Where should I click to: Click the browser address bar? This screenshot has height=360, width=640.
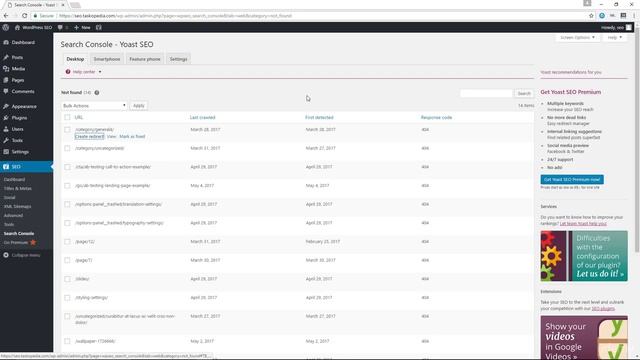click(310, 16)
